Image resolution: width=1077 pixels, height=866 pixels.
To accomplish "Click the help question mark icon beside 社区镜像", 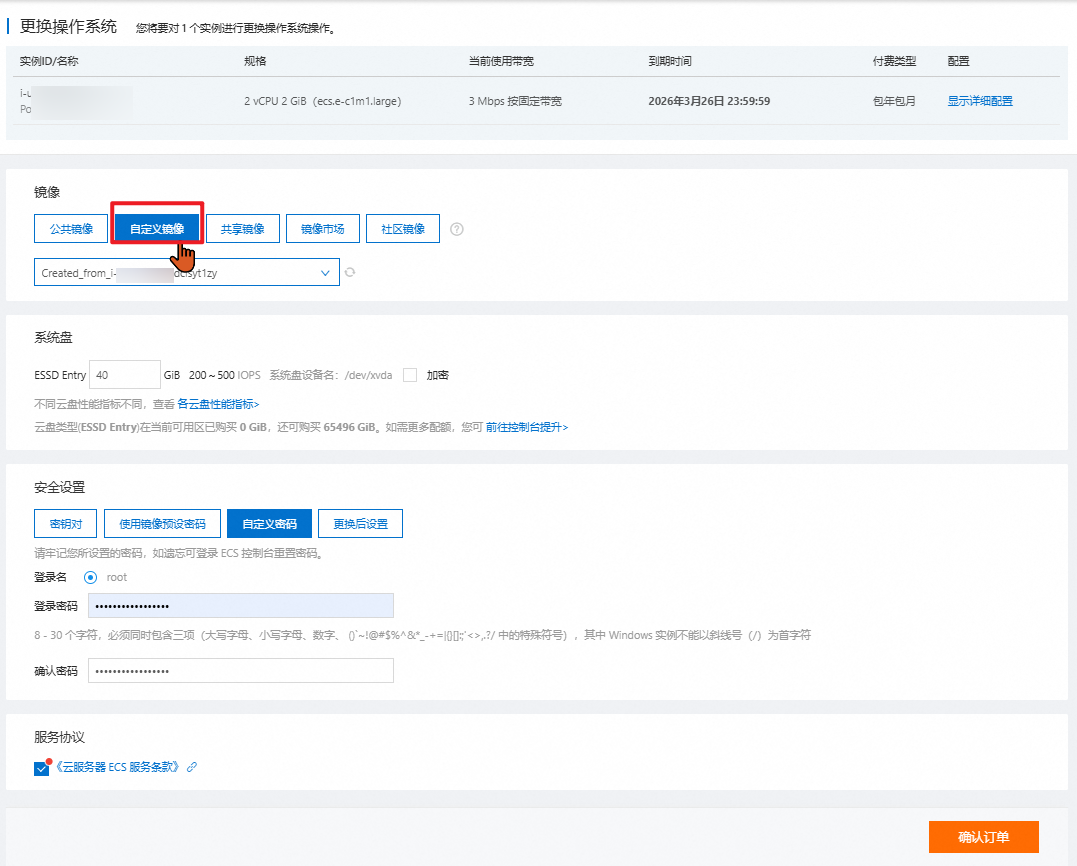I will click(457, 229).
